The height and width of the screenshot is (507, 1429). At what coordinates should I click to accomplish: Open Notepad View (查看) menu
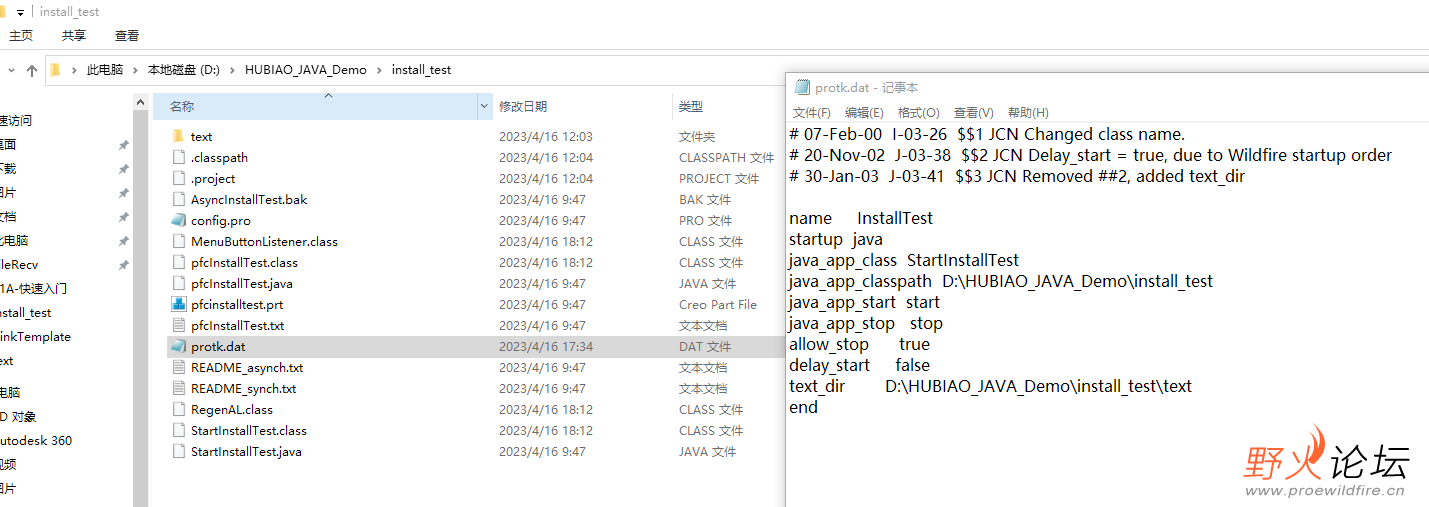(973, 113)
